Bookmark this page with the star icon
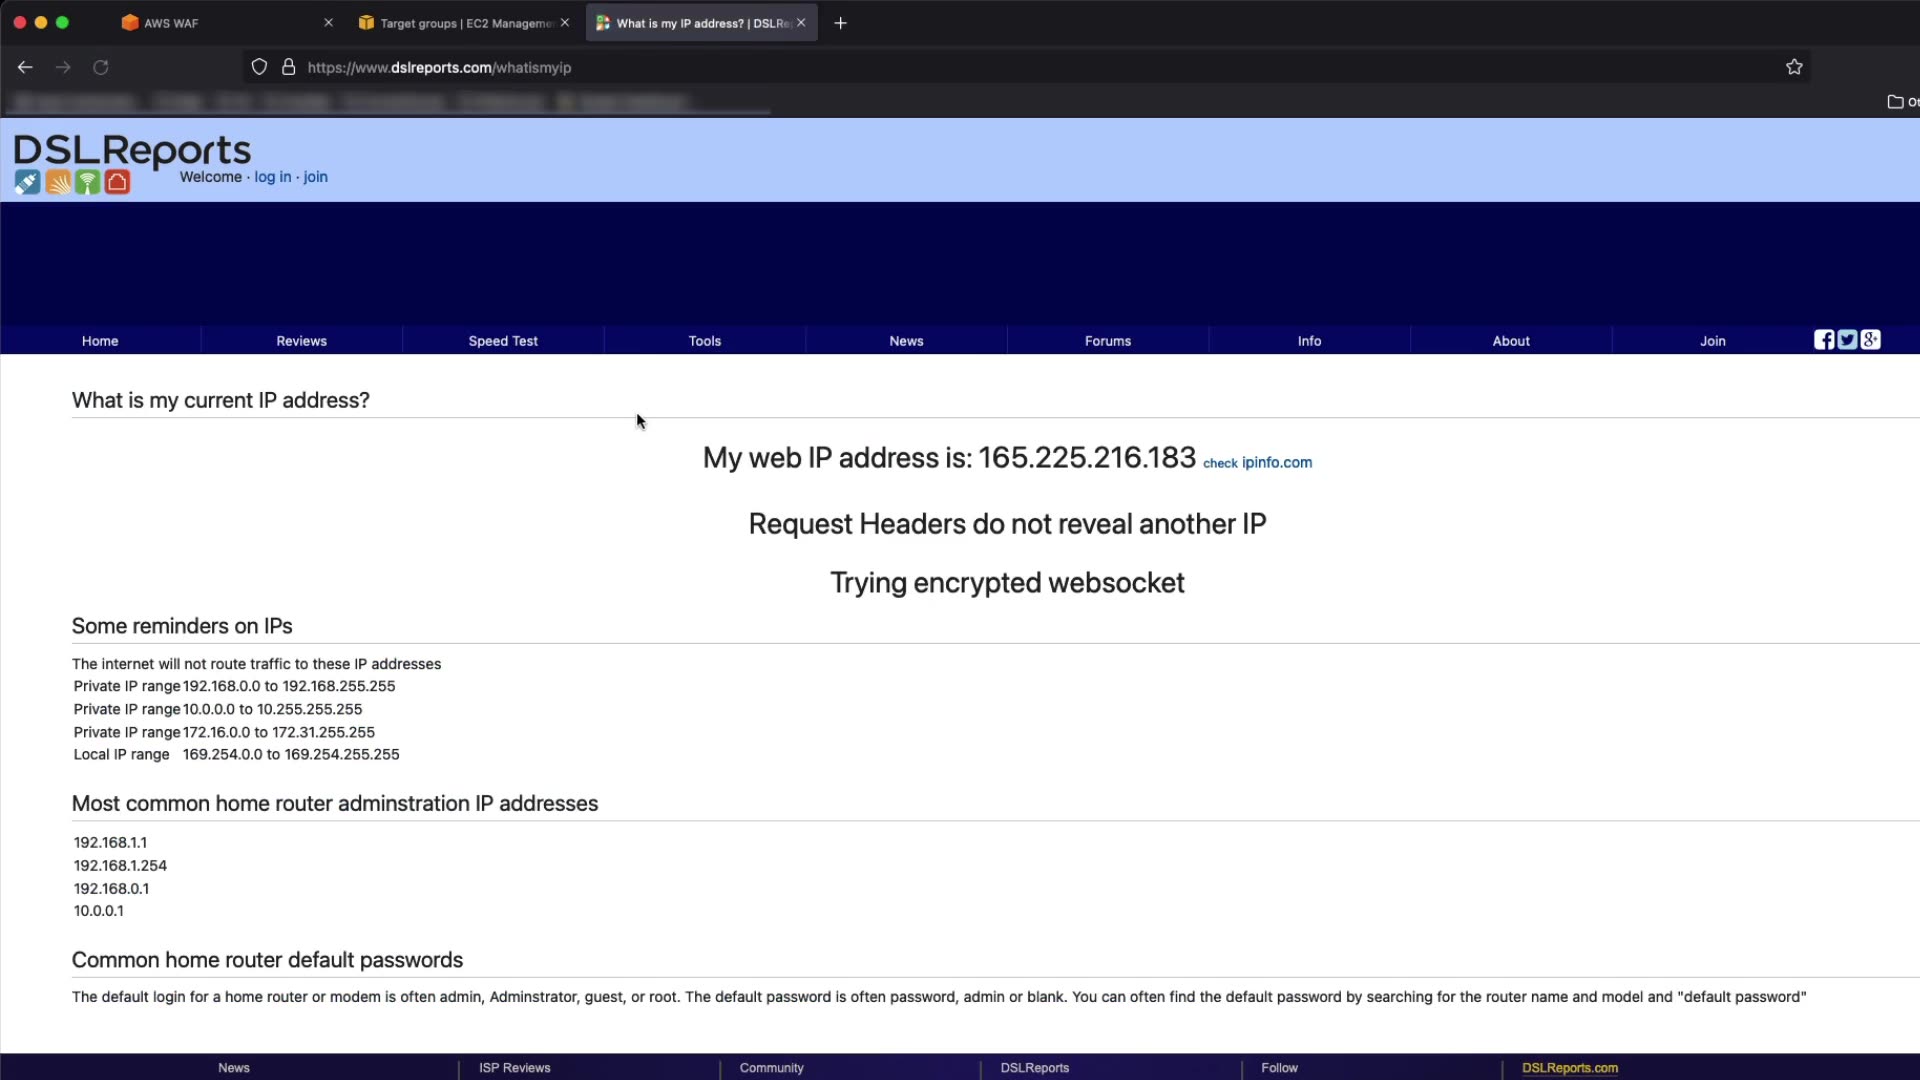The image size is (1920, 1080). pos(1794,67)
